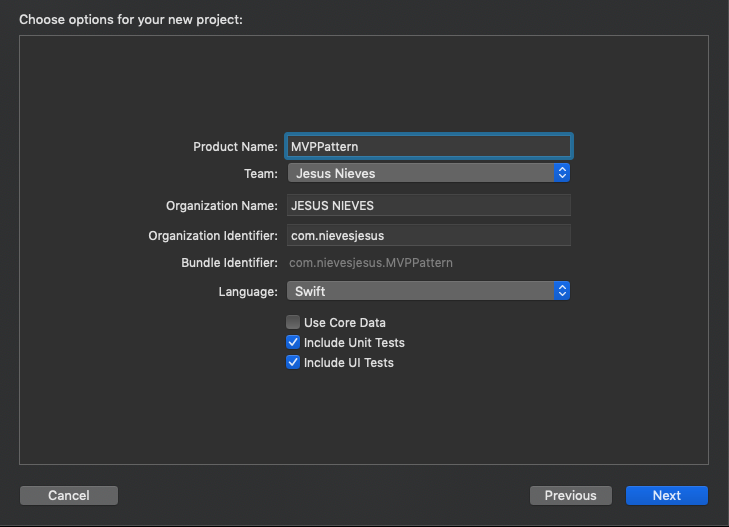Open the Language dropdown set to Swift

pos(421,291)
